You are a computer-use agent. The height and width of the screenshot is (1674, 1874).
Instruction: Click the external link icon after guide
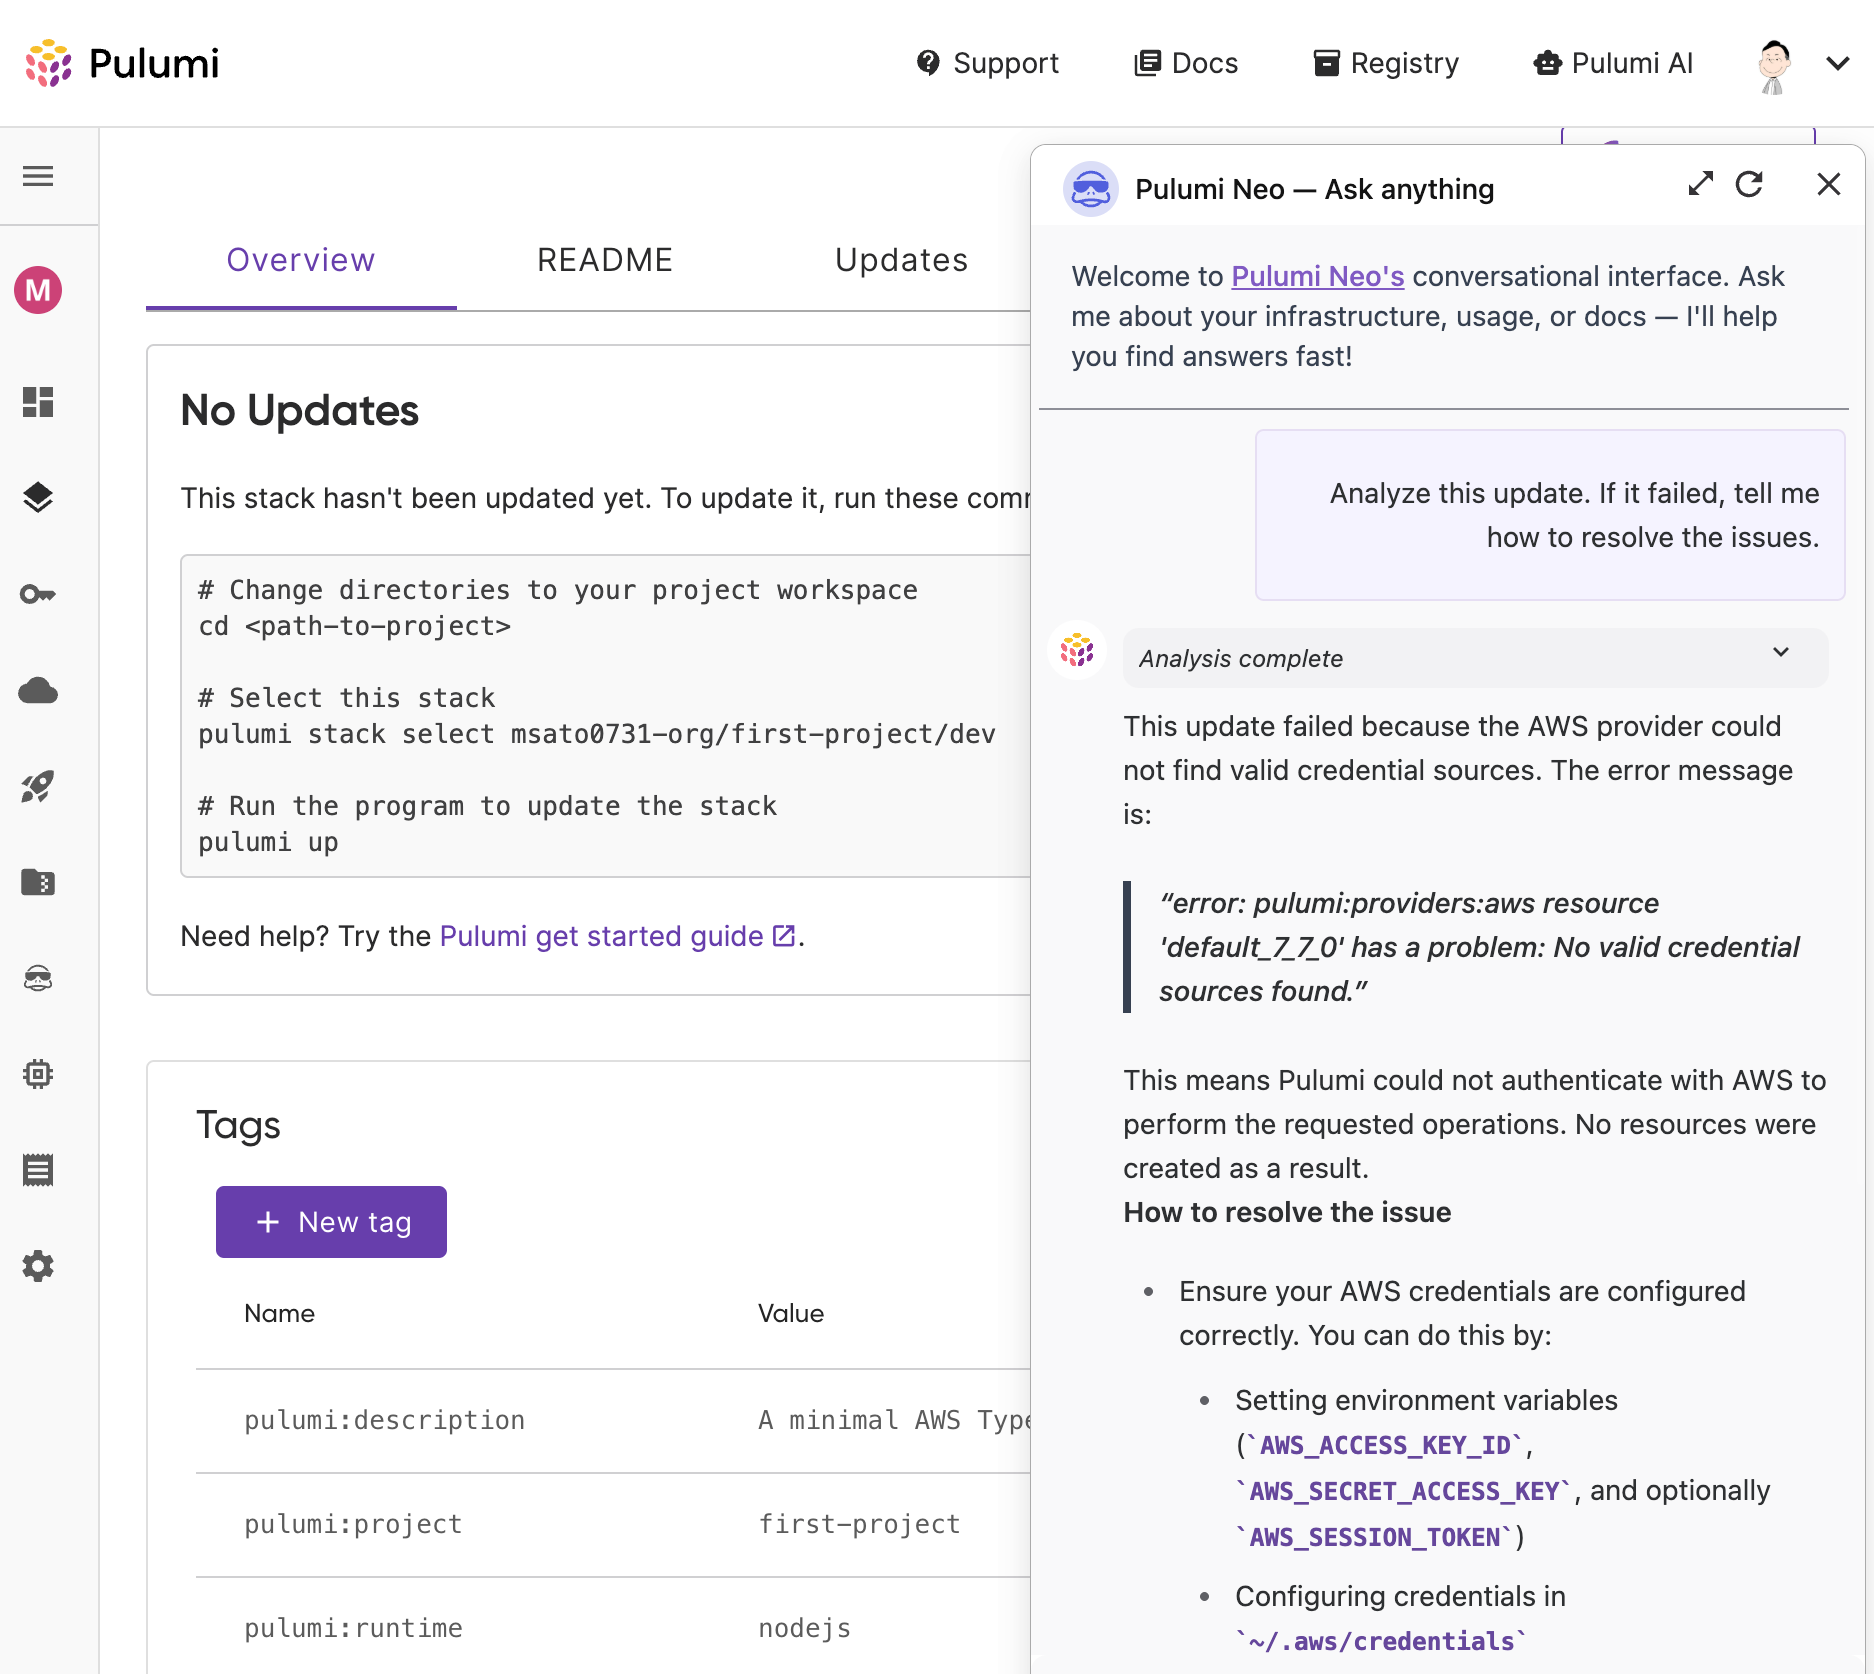coord(785,936)
